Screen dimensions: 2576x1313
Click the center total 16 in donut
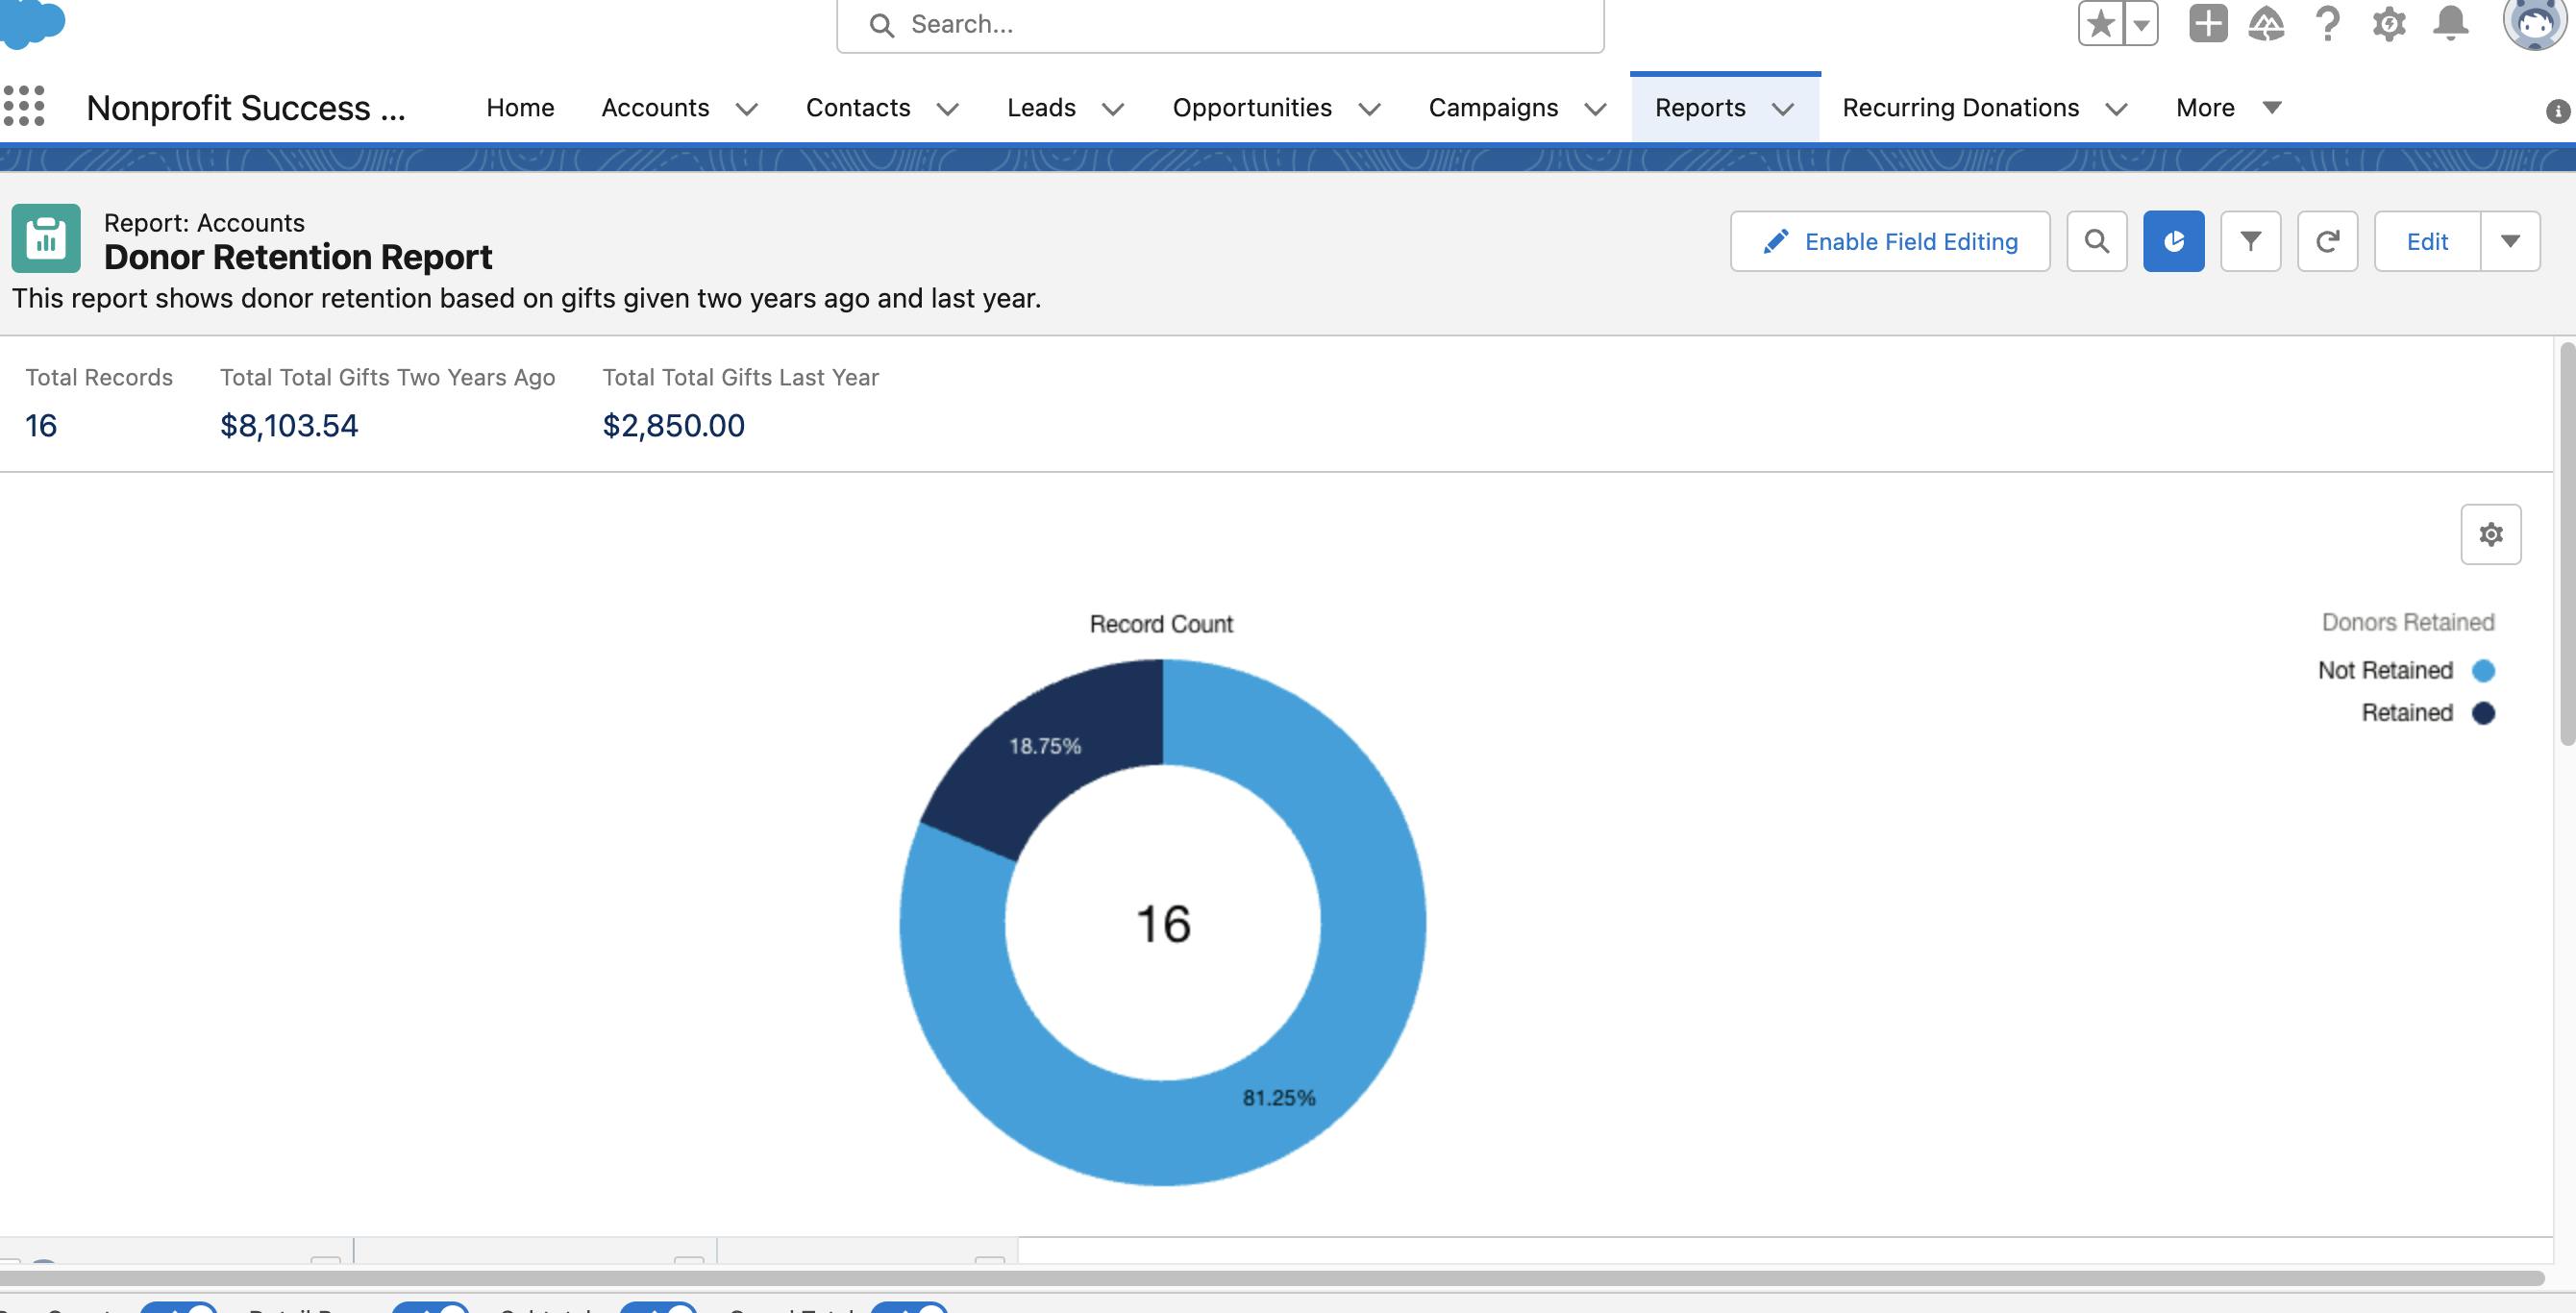1163,923
